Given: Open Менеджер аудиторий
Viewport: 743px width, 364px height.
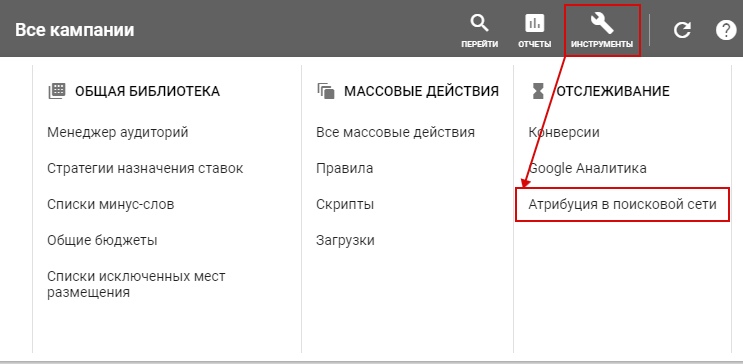Looking at the screenshot, I should (118, 132).
